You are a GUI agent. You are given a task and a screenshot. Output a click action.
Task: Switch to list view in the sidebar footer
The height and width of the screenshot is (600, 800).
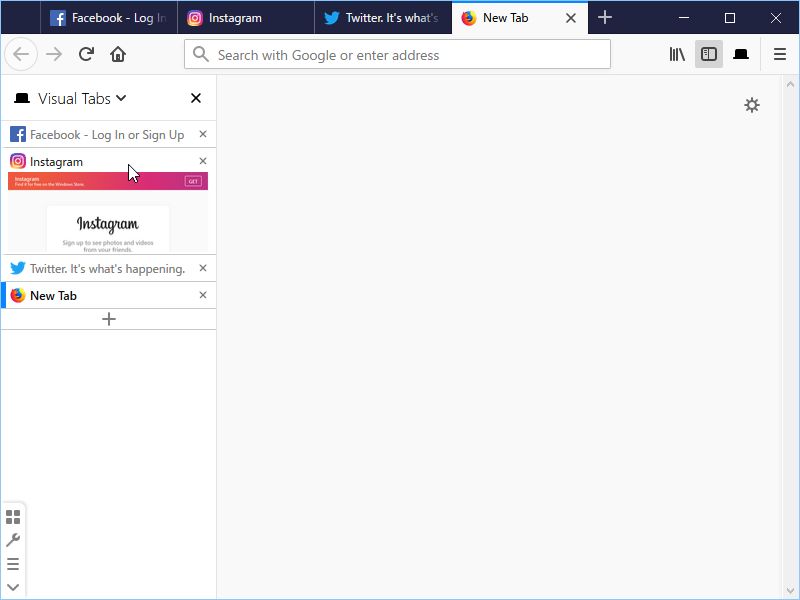[x=13, y=562]
